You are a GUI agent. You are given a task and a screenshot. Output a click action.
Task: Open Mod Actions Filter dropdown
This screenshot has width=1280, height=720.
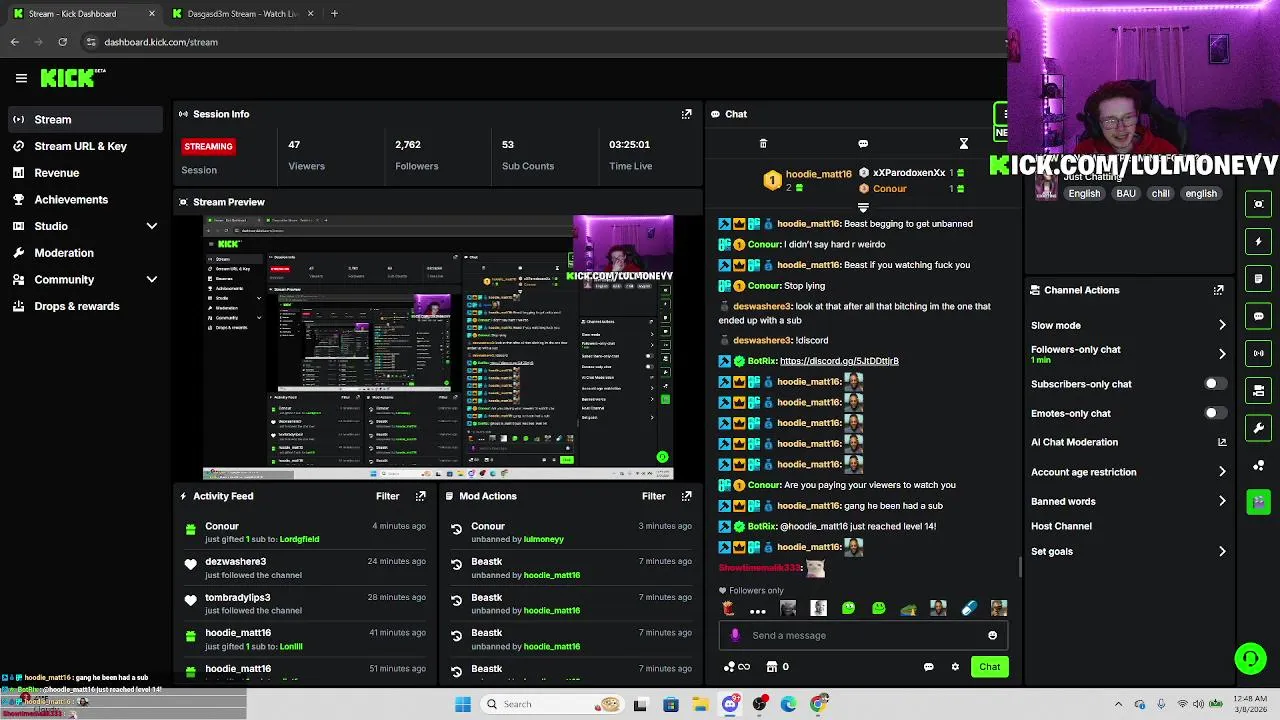coord(653,496)
